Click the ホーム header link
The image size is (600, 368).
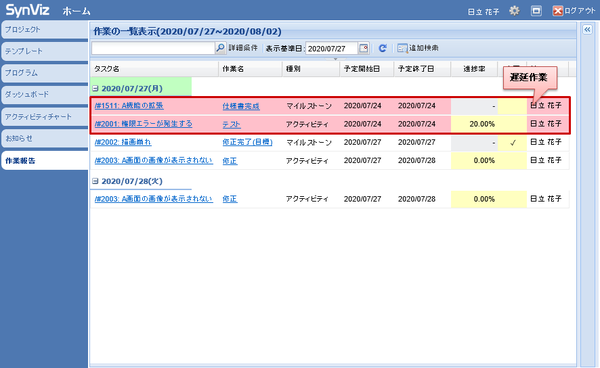click(x=76, y=11)
